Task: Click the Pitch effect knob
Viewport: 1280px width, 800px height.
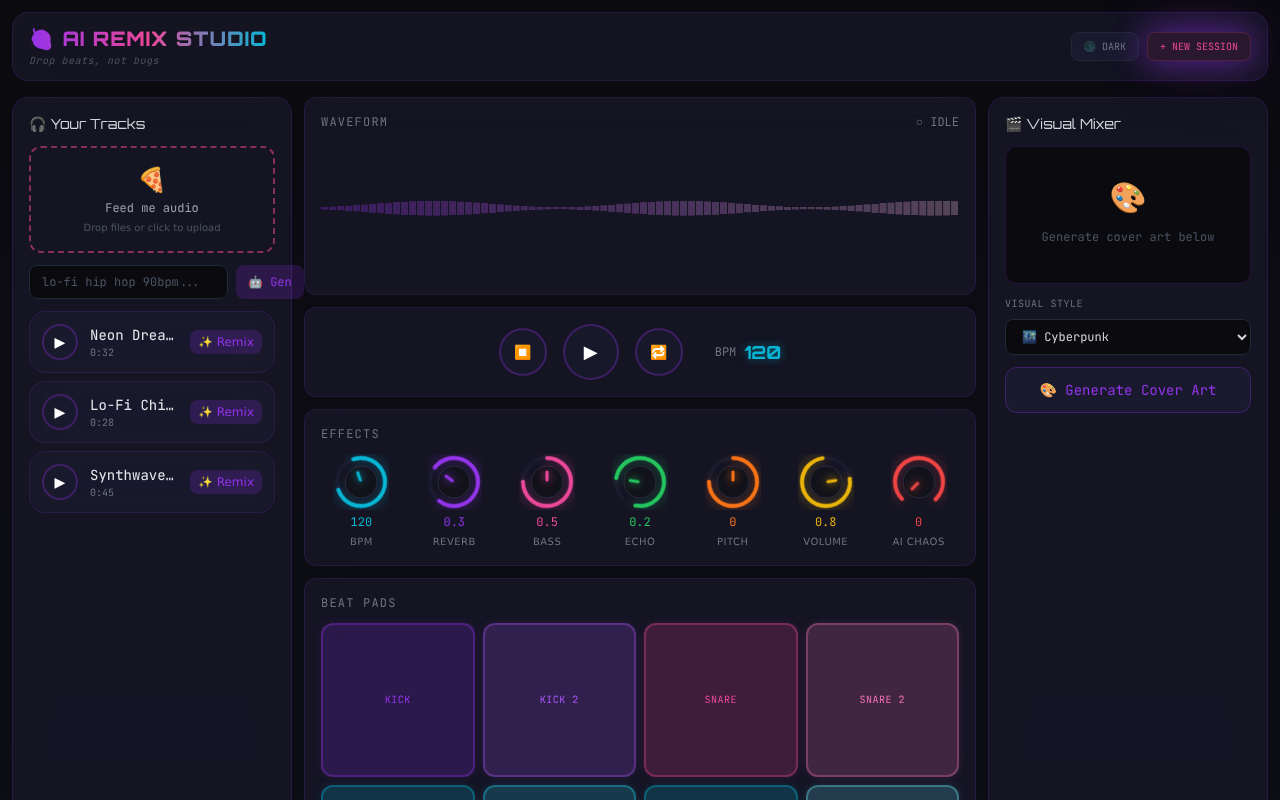Action: click(x=733, y=482)
